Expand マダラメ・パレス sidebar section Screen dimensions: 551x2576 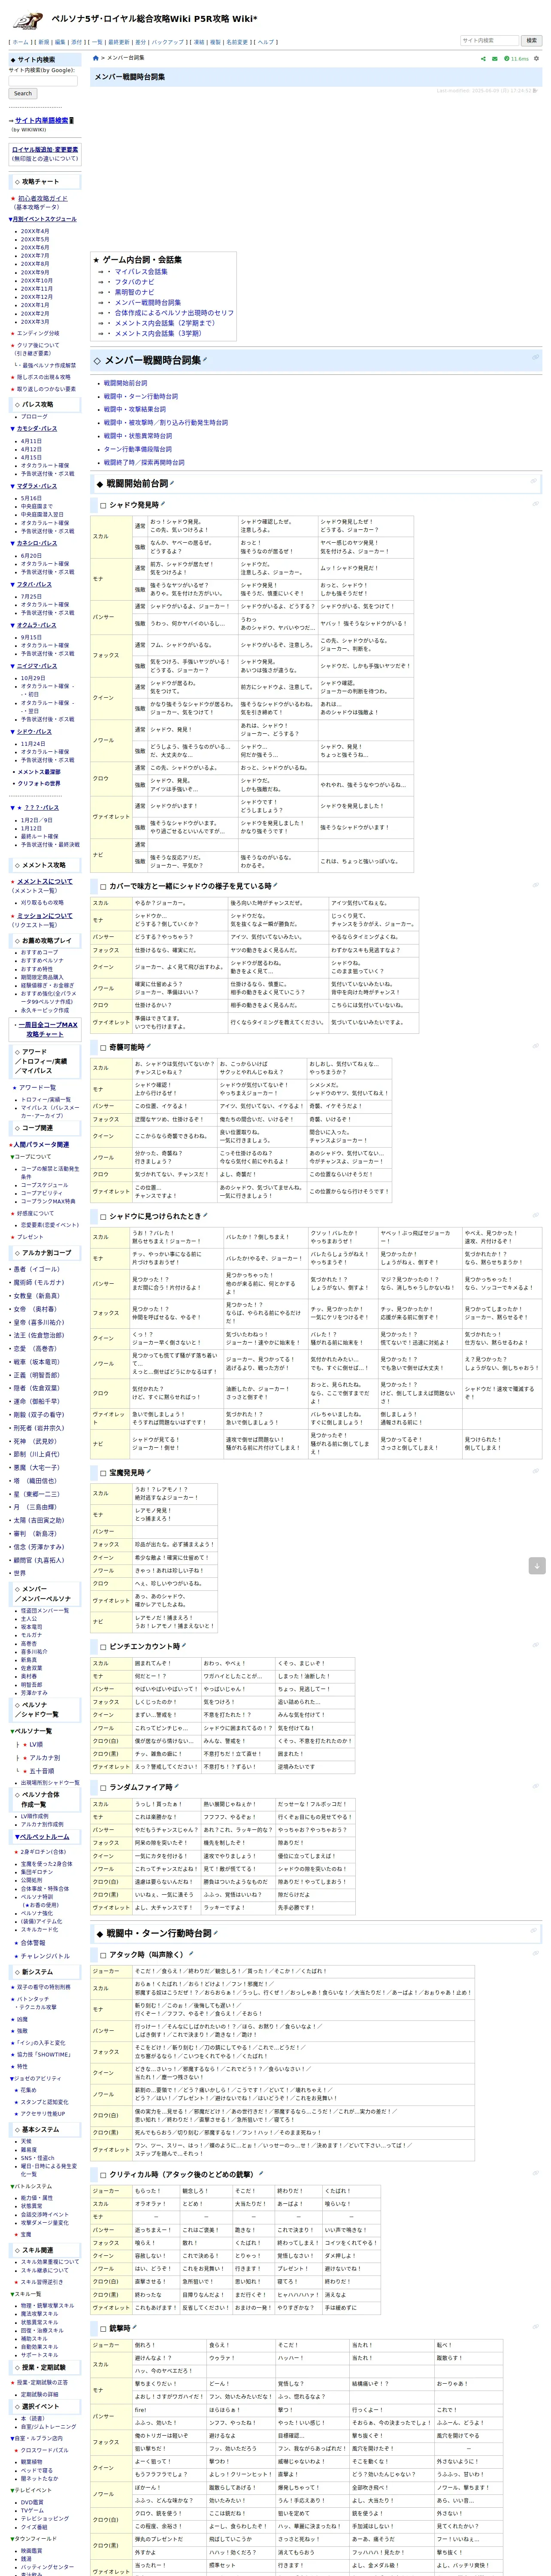coord(36,486)
